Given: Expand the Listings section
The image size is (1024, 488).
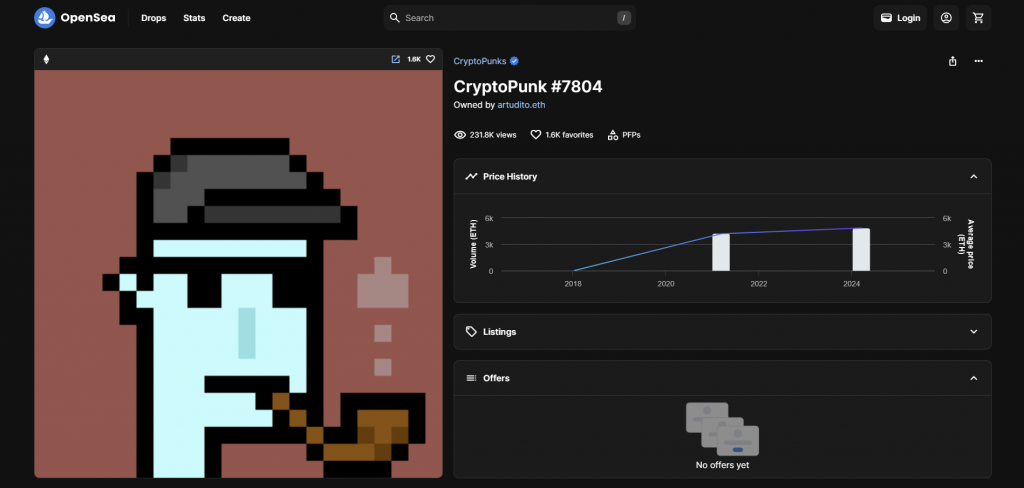Looking at the screenshot, I should click(973, 332).
